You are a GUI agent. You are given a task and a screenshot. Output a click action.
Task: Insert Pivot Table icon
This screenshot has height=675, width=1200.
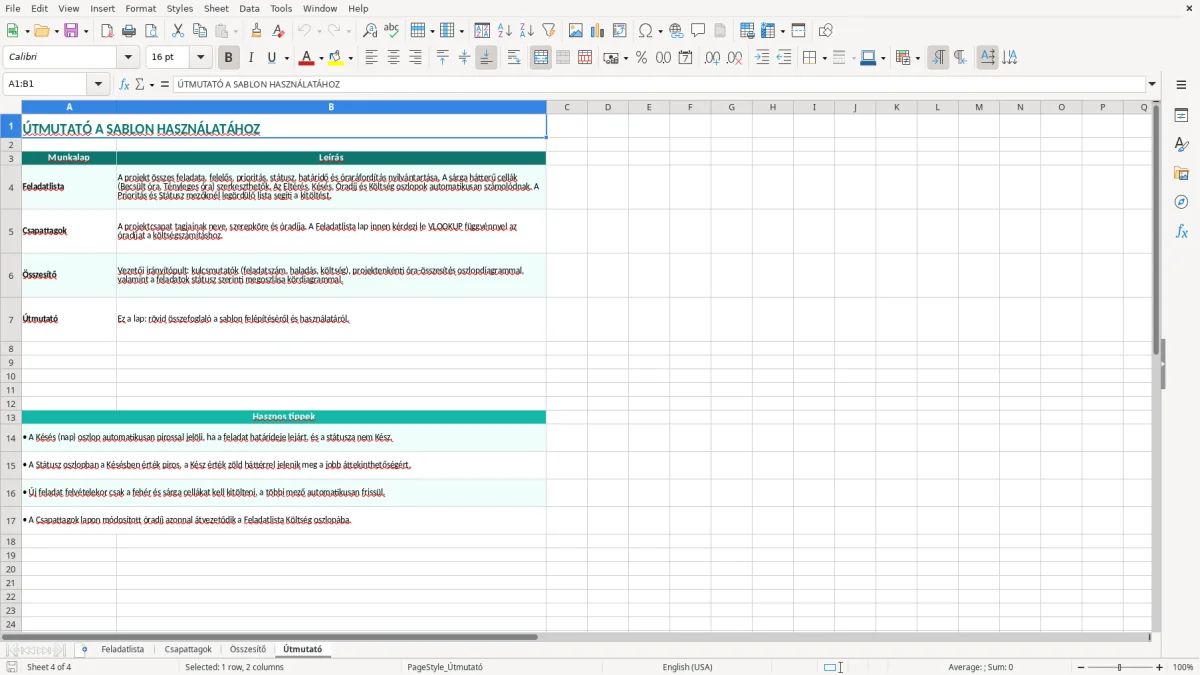[x=620, y=31]
